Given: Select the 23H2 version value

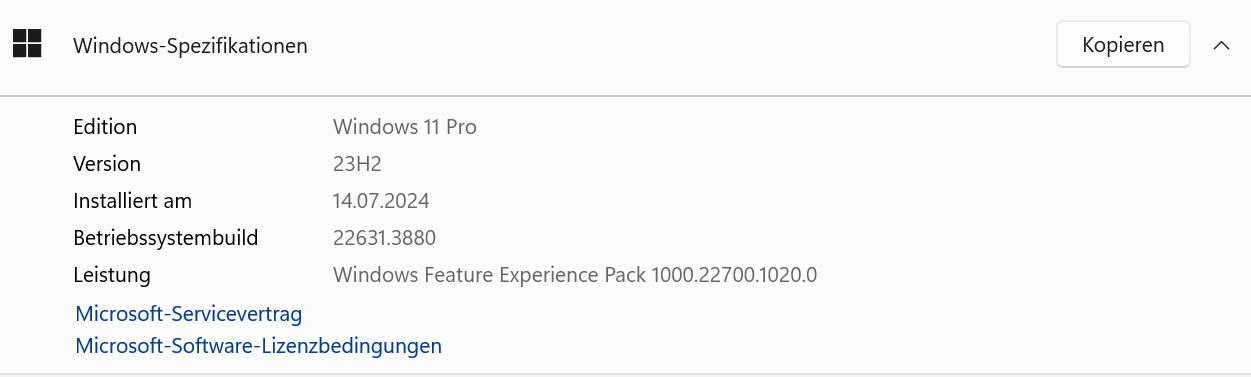Looking at the screenshot, I should [x=357, y=164].
